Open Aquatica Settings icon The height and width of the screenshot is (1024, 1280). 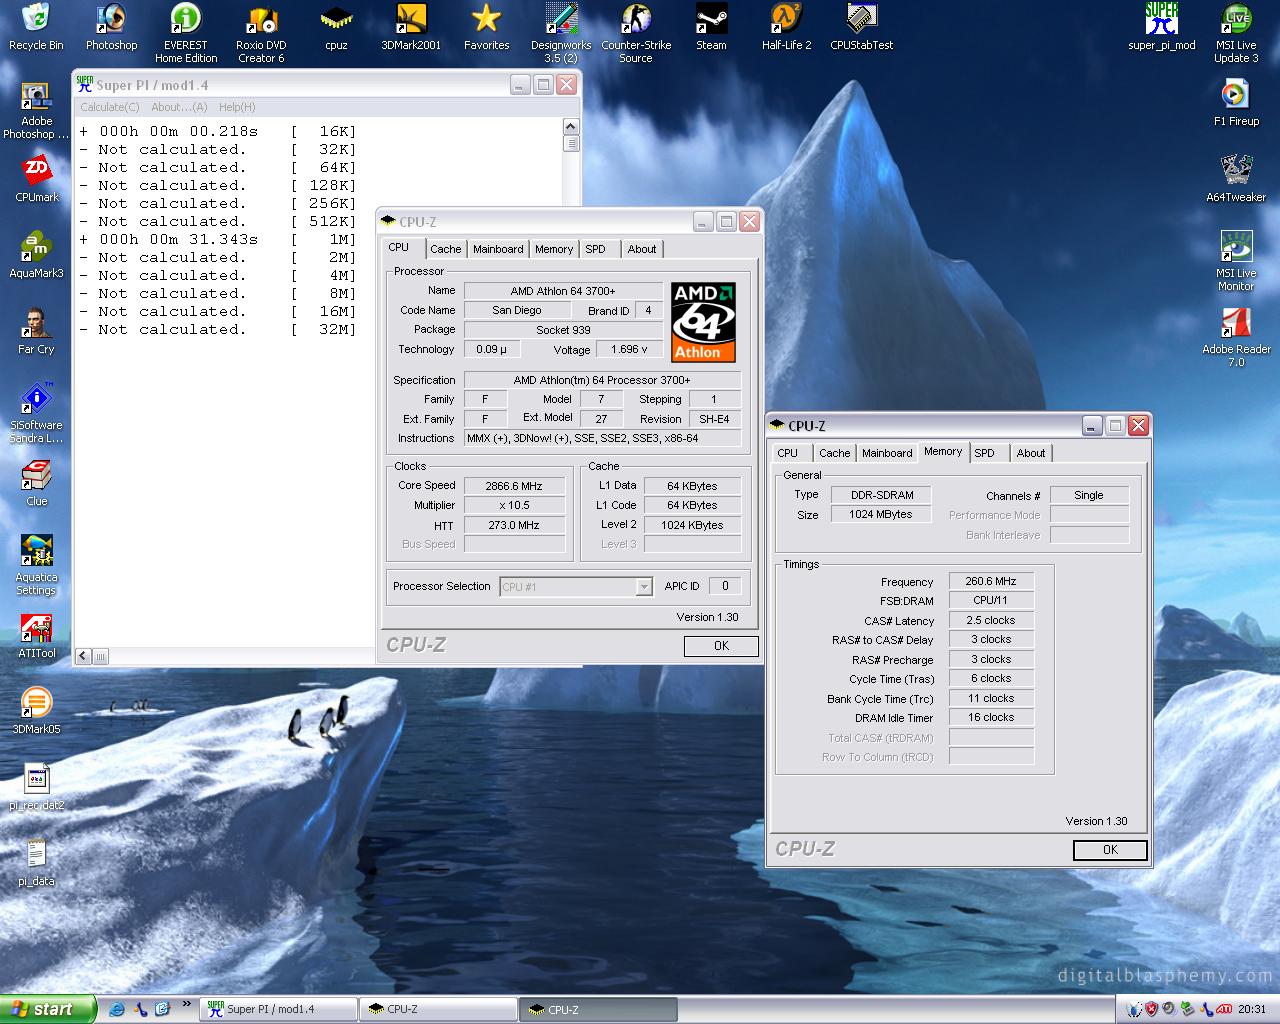pos(36,565)
